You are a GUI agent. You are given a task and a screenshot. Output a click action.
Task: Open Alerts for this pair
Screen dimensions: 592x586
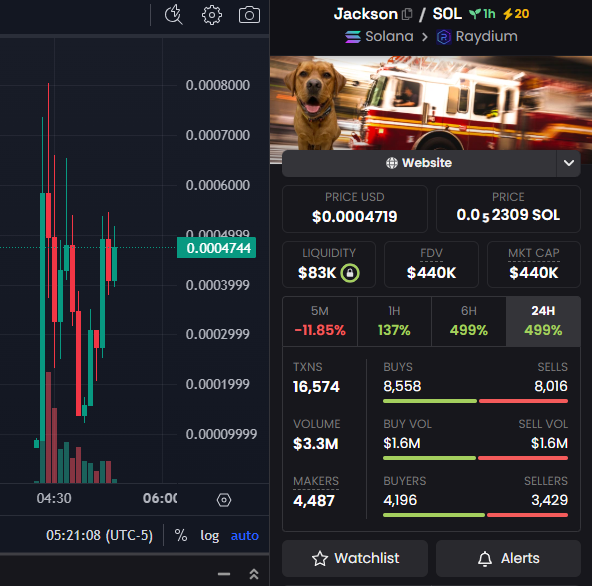(x=508, y=558)
